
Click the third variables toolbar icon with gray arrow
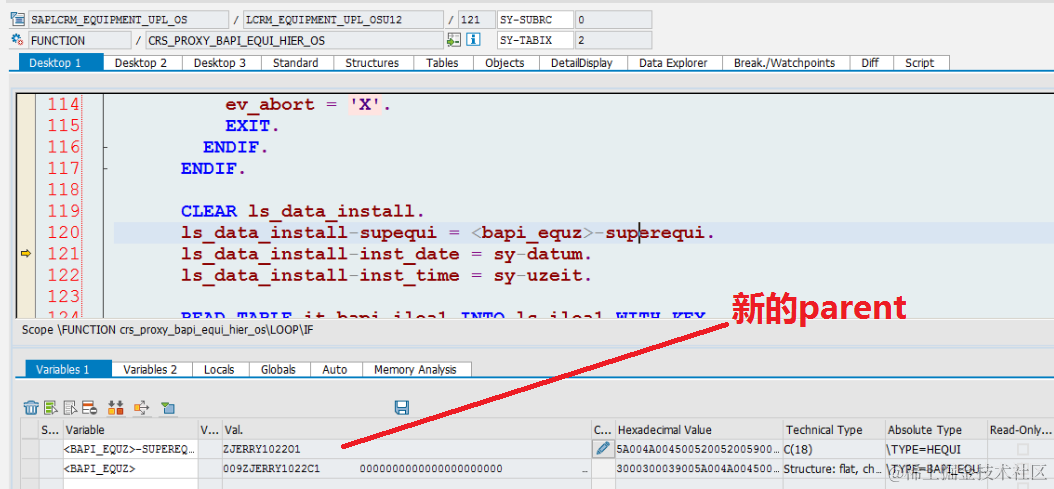point(71,407)
